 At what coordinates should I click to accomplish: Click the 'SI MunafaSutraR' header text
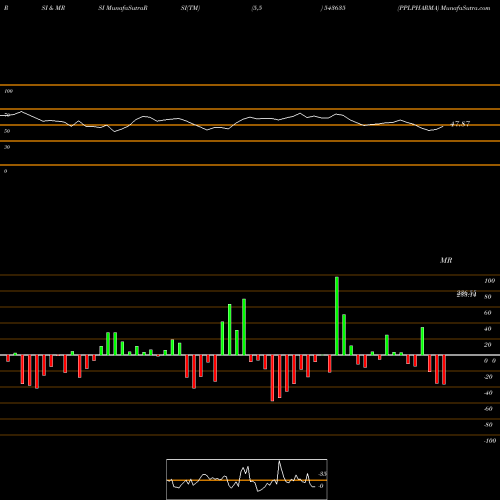tap(123, 8)
